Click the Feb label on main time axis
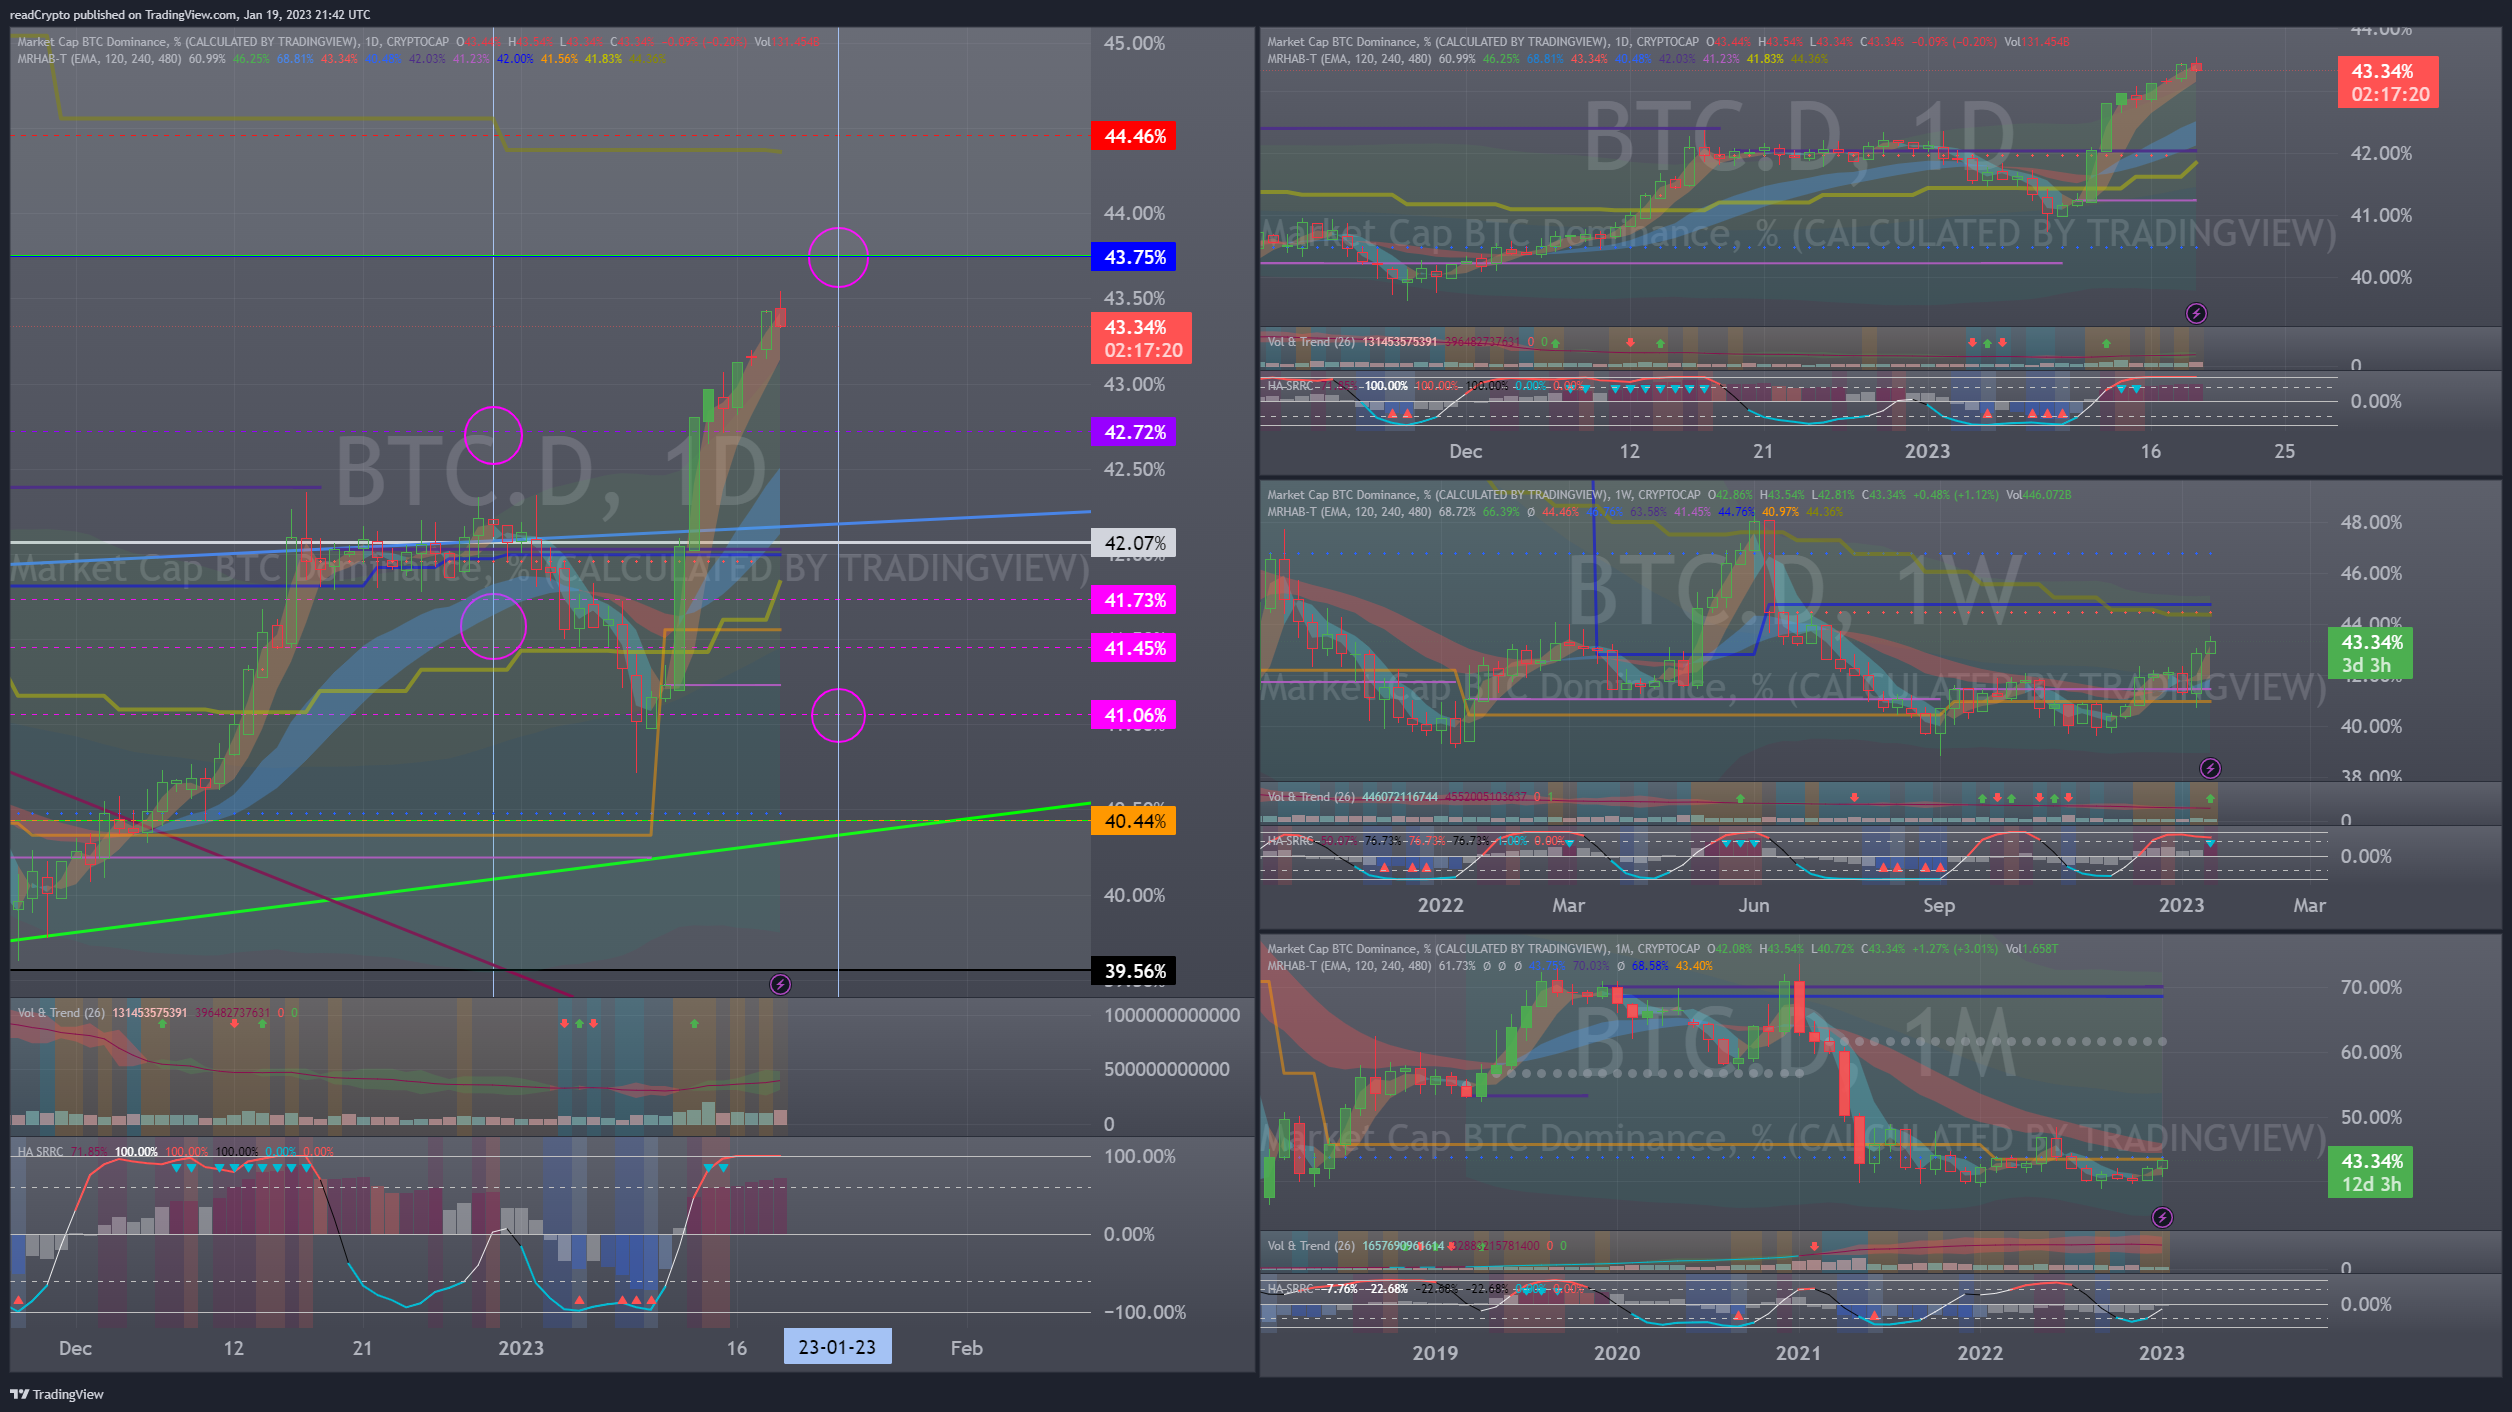This screenshot has height=1412, width=2512. click(x=966, y=1348)
